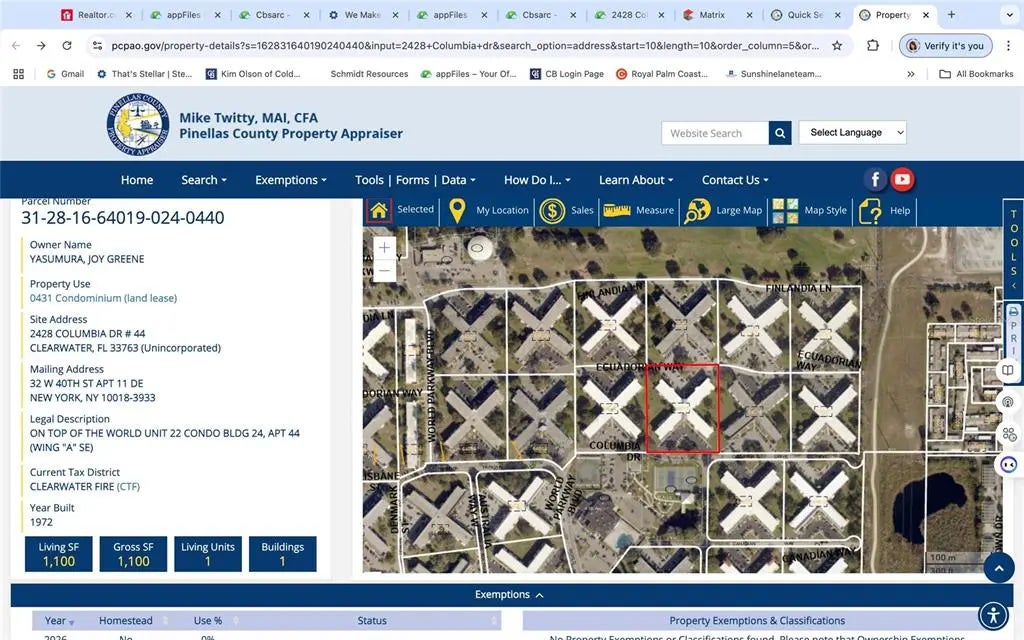Open the accessibility options icon
1024x640 pixels.
991,614
